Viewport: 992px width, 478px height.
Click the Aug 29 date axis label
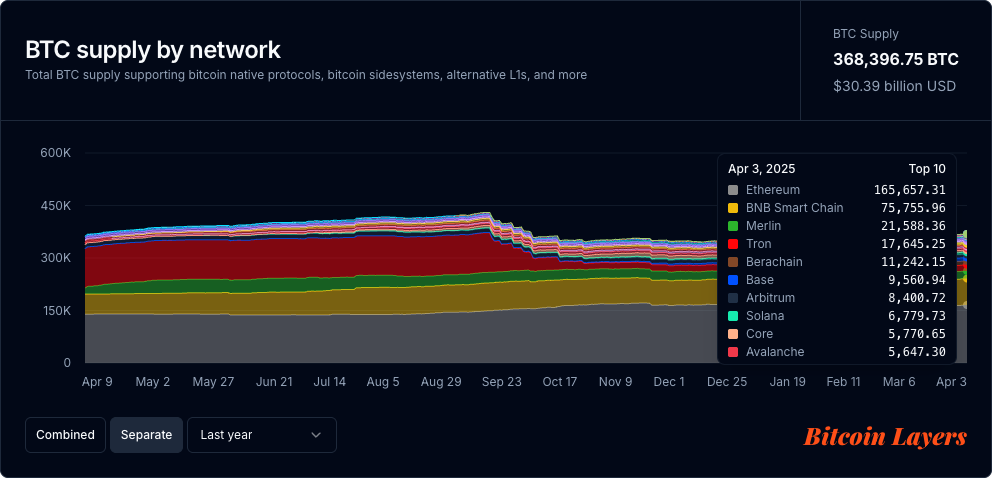[441, 382]
